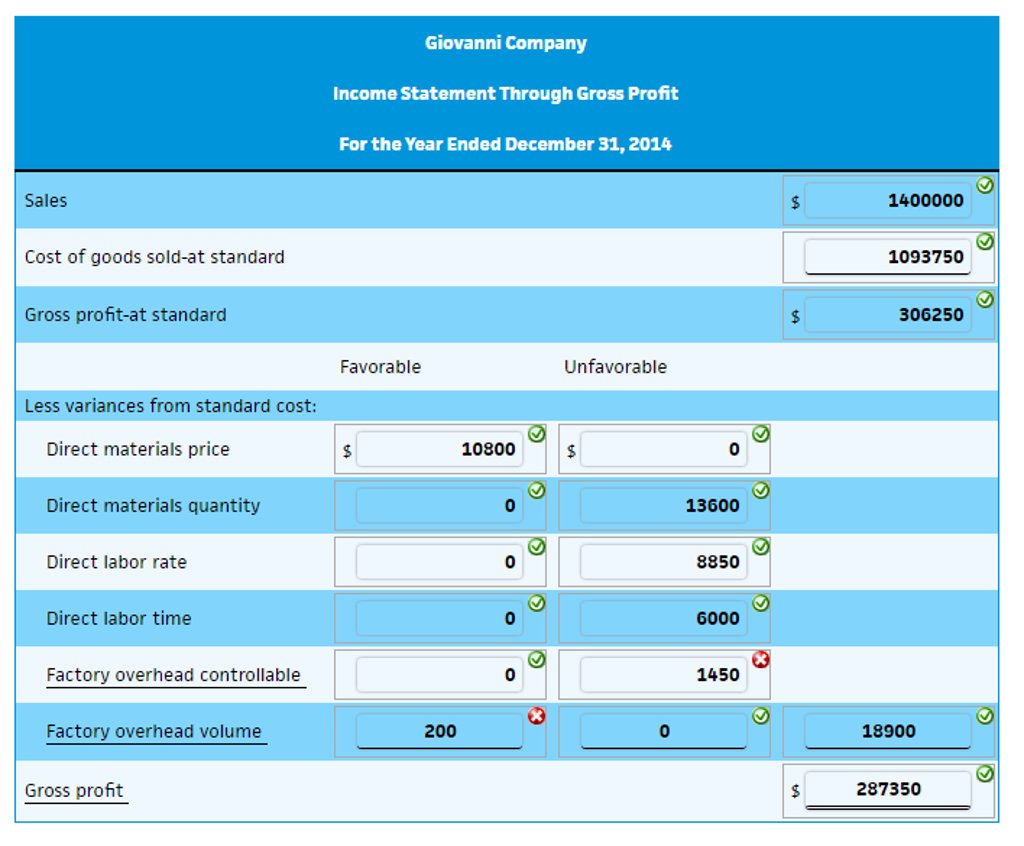The image size is (1024, 846).
Task: Select the Factory overhead volume favorable field showing 200
Action: (x=440, y=731)
